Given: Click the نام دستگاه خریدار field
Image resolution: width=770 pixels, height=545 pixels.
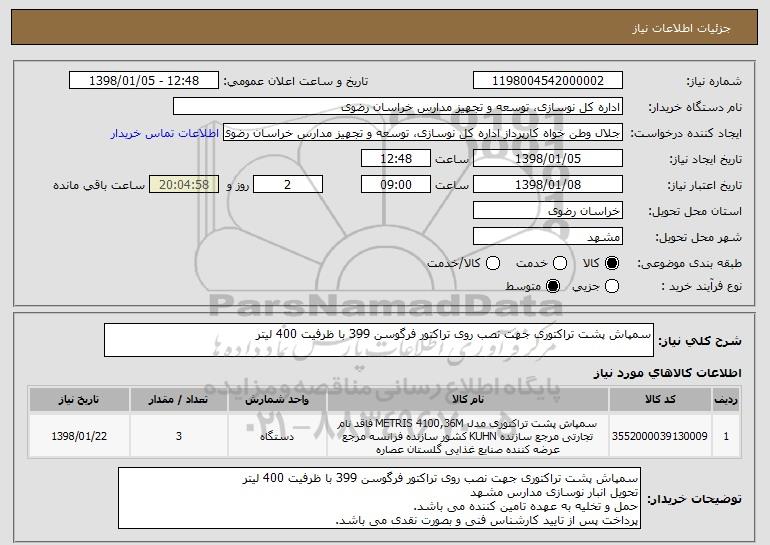Looking at the screenshot, I should click(398, 107).
